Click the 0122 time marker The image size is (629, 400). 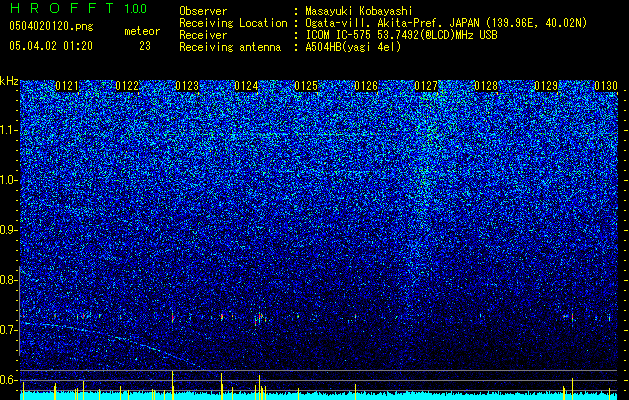(x=127, y=86)
